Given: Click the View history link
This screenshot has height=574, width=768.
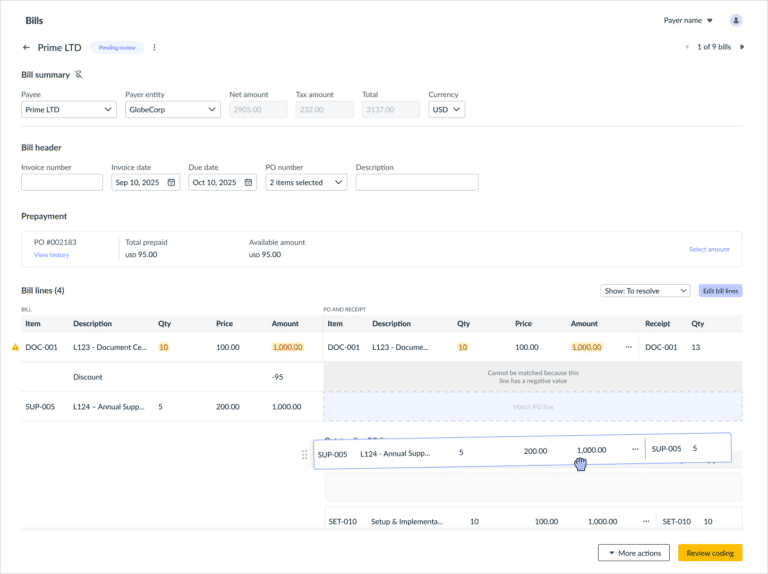Looking at the screenshot, I should 51,255.
